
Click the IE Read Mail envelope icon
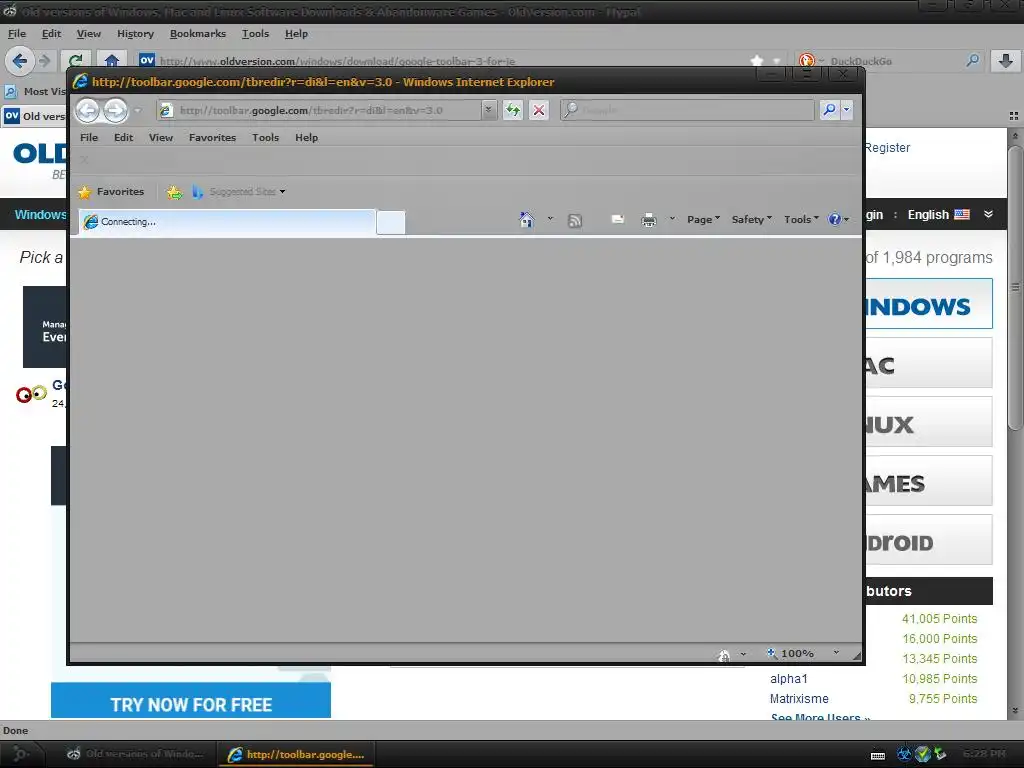617,219
